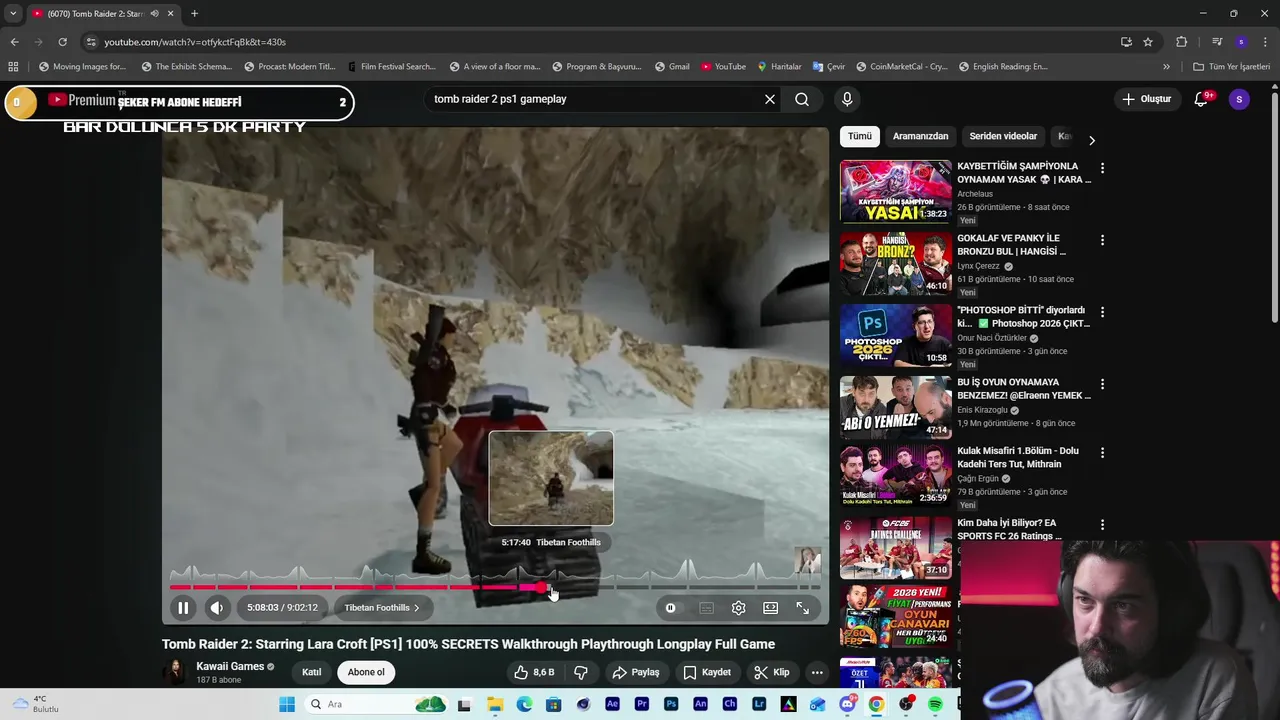Toggle autoplay switch in player controls
The width and height of the screenshot is (1280, 720).
671,607
